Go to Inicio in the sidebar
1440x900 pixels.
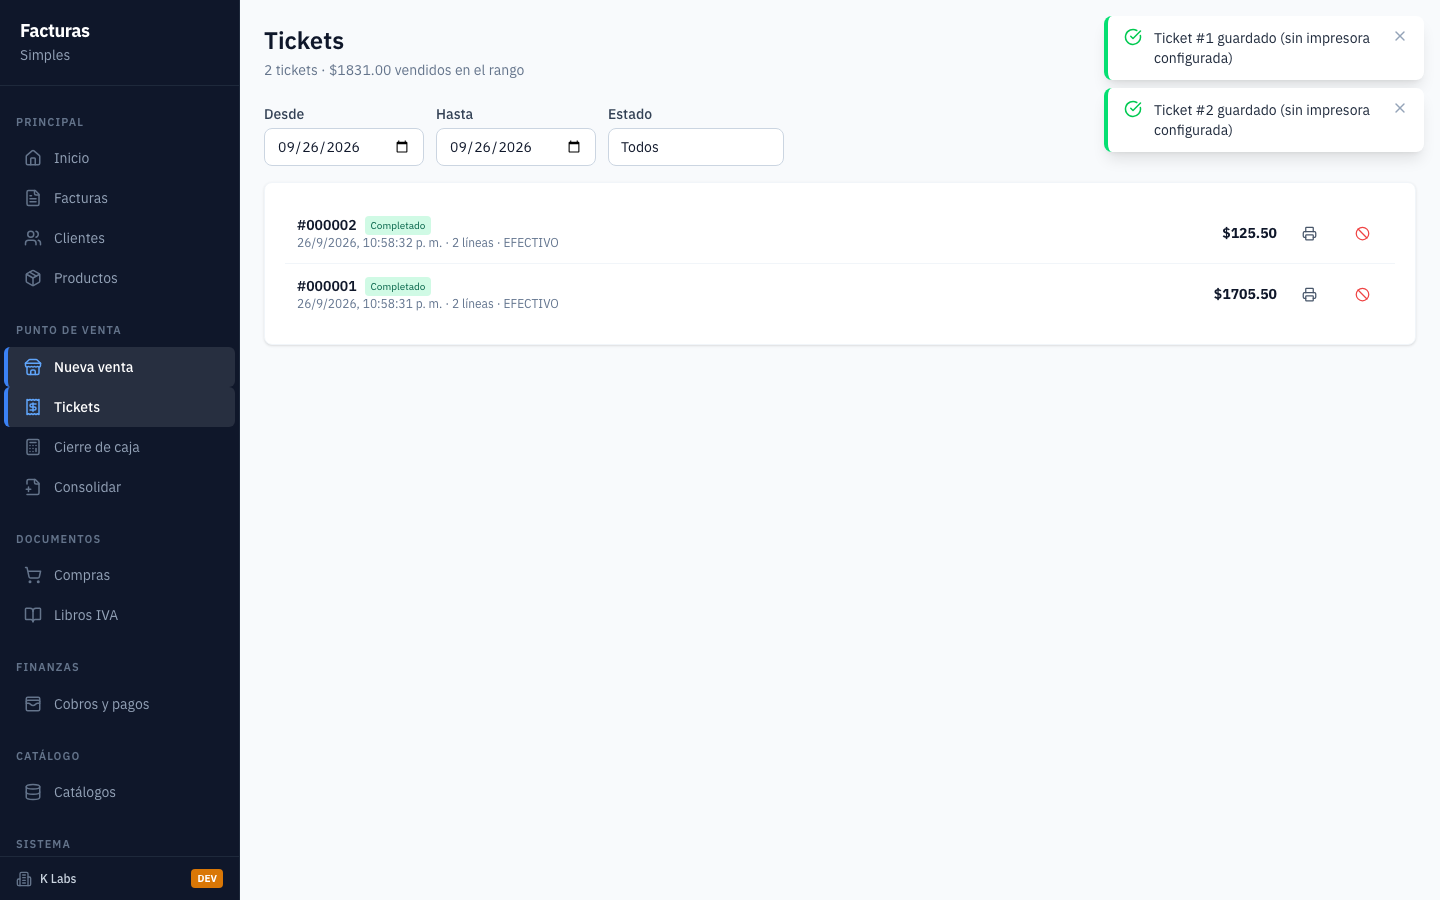[x=120, y=158]
